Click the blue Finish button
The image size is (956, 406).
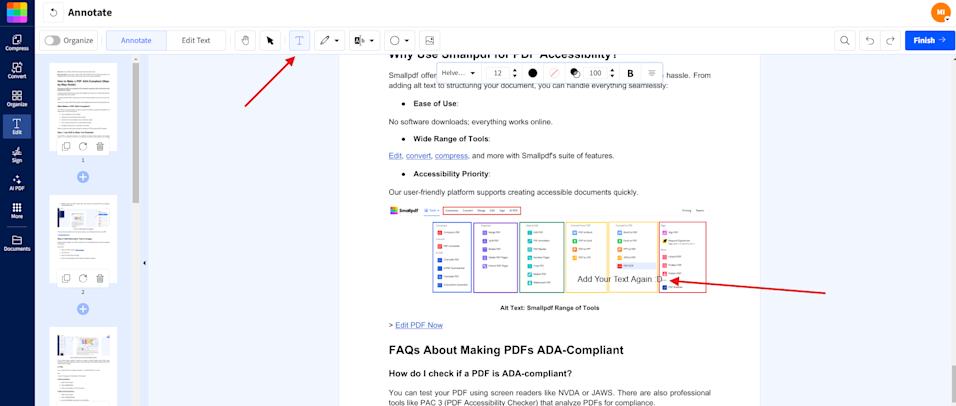[929, 40]
